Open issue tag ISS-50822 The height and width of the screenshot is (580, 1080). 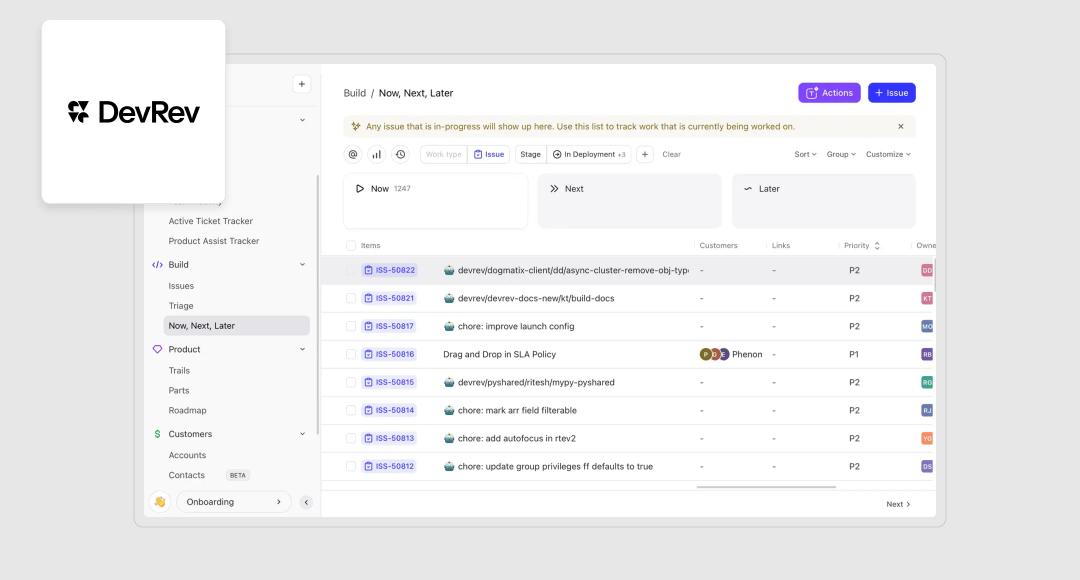tap(389, 270)
